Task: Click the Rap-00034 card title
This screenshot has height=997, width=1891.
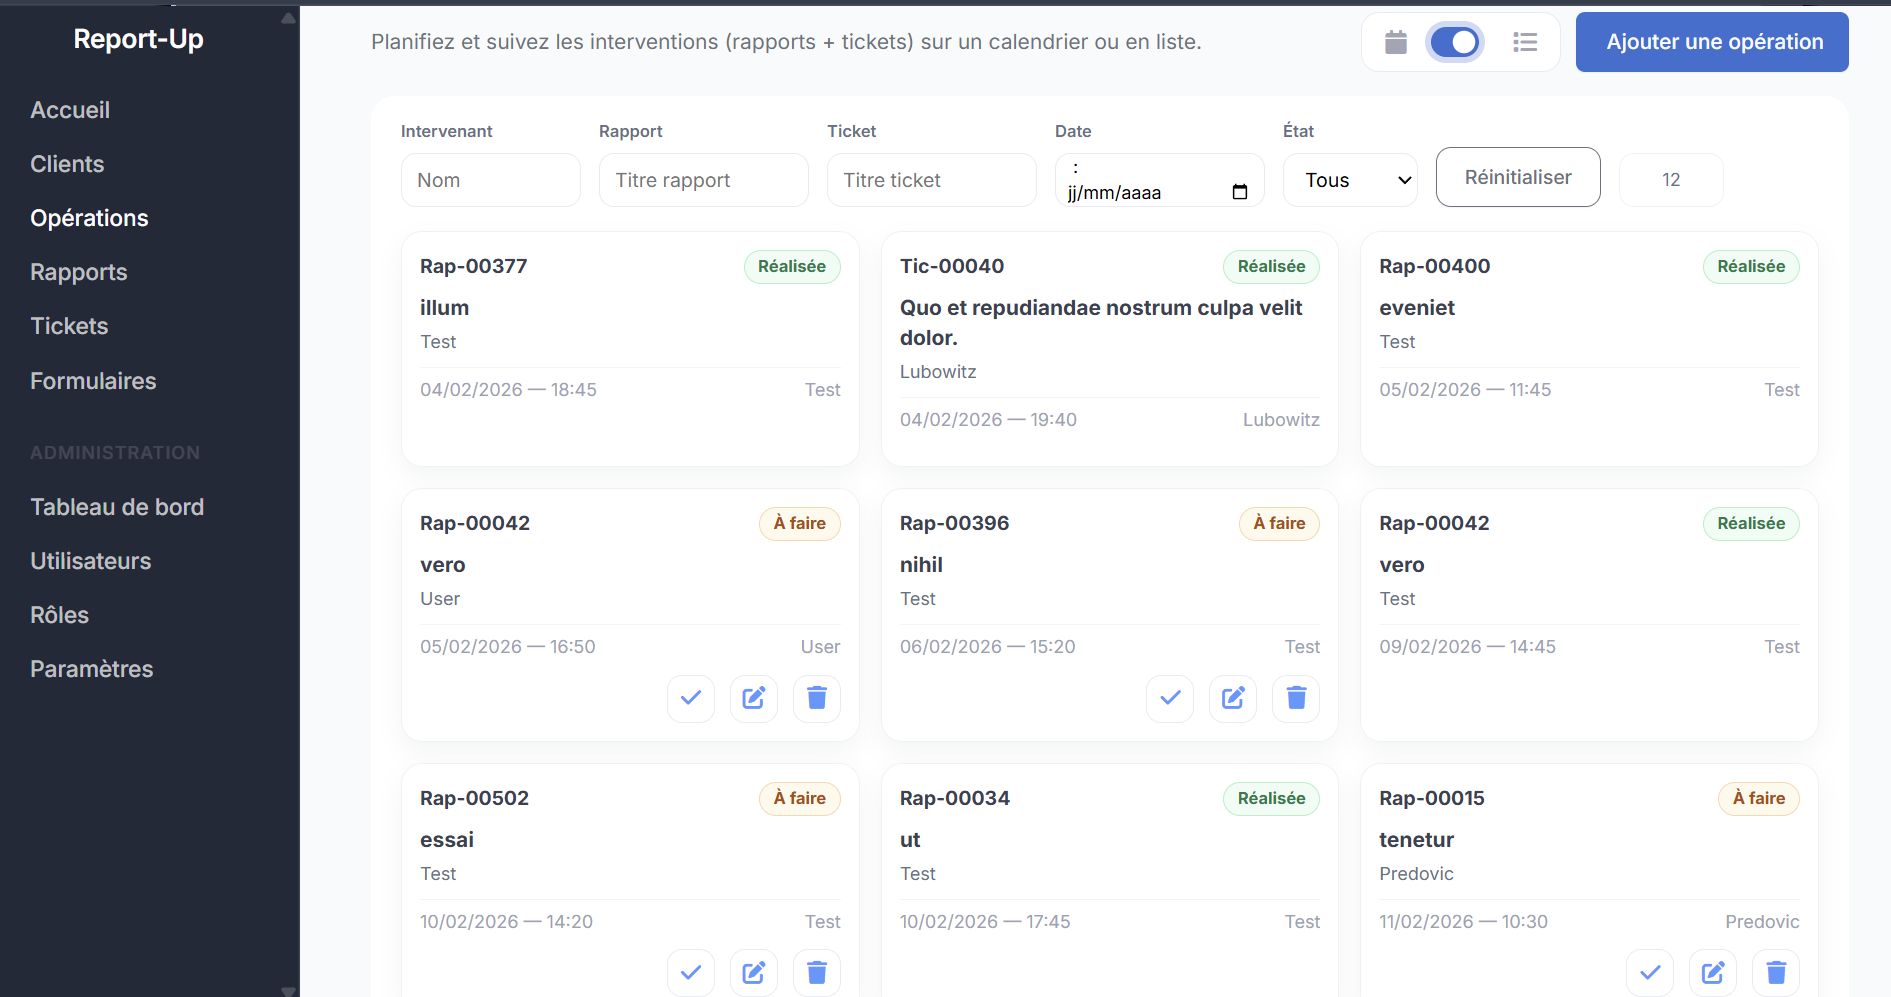Action: 955,798
